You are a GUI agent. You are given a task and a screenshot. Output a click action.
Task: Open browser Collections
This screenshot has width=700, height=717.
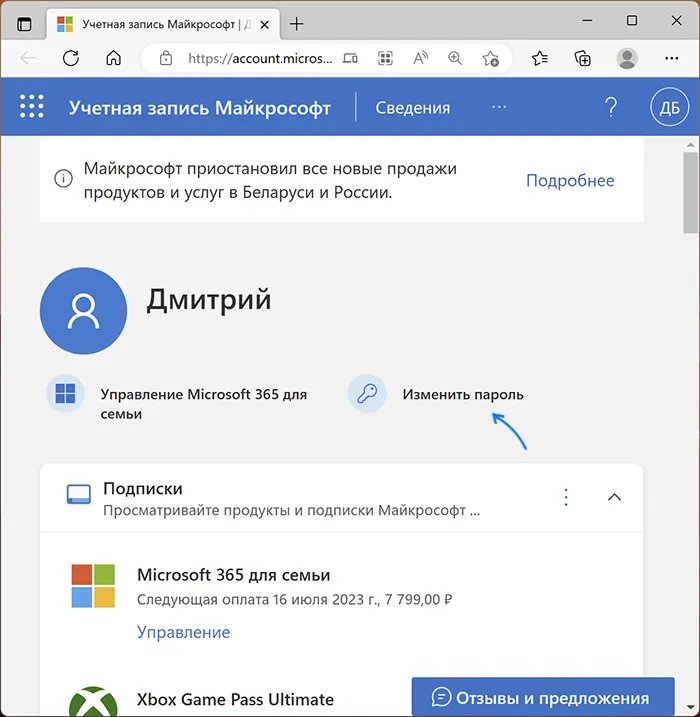click(x=582, y=59)
